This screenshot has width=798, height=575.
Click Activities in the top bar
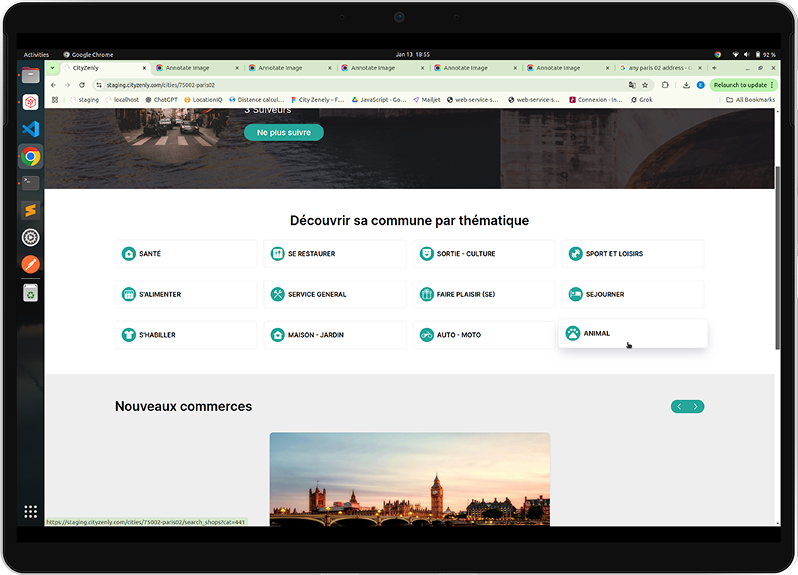[36, 54]
